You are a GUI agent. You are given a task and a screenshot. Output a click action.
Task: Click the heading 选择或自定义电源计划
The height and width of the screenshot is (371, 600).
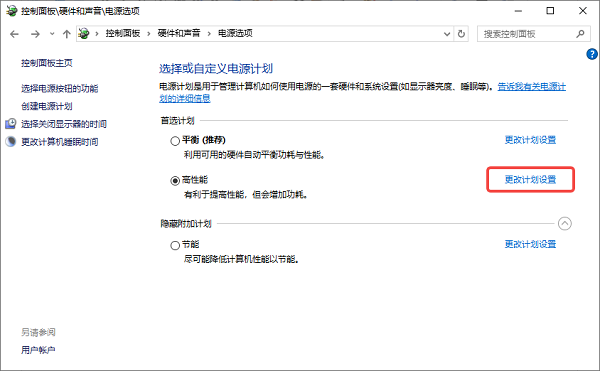click(216, 69)
